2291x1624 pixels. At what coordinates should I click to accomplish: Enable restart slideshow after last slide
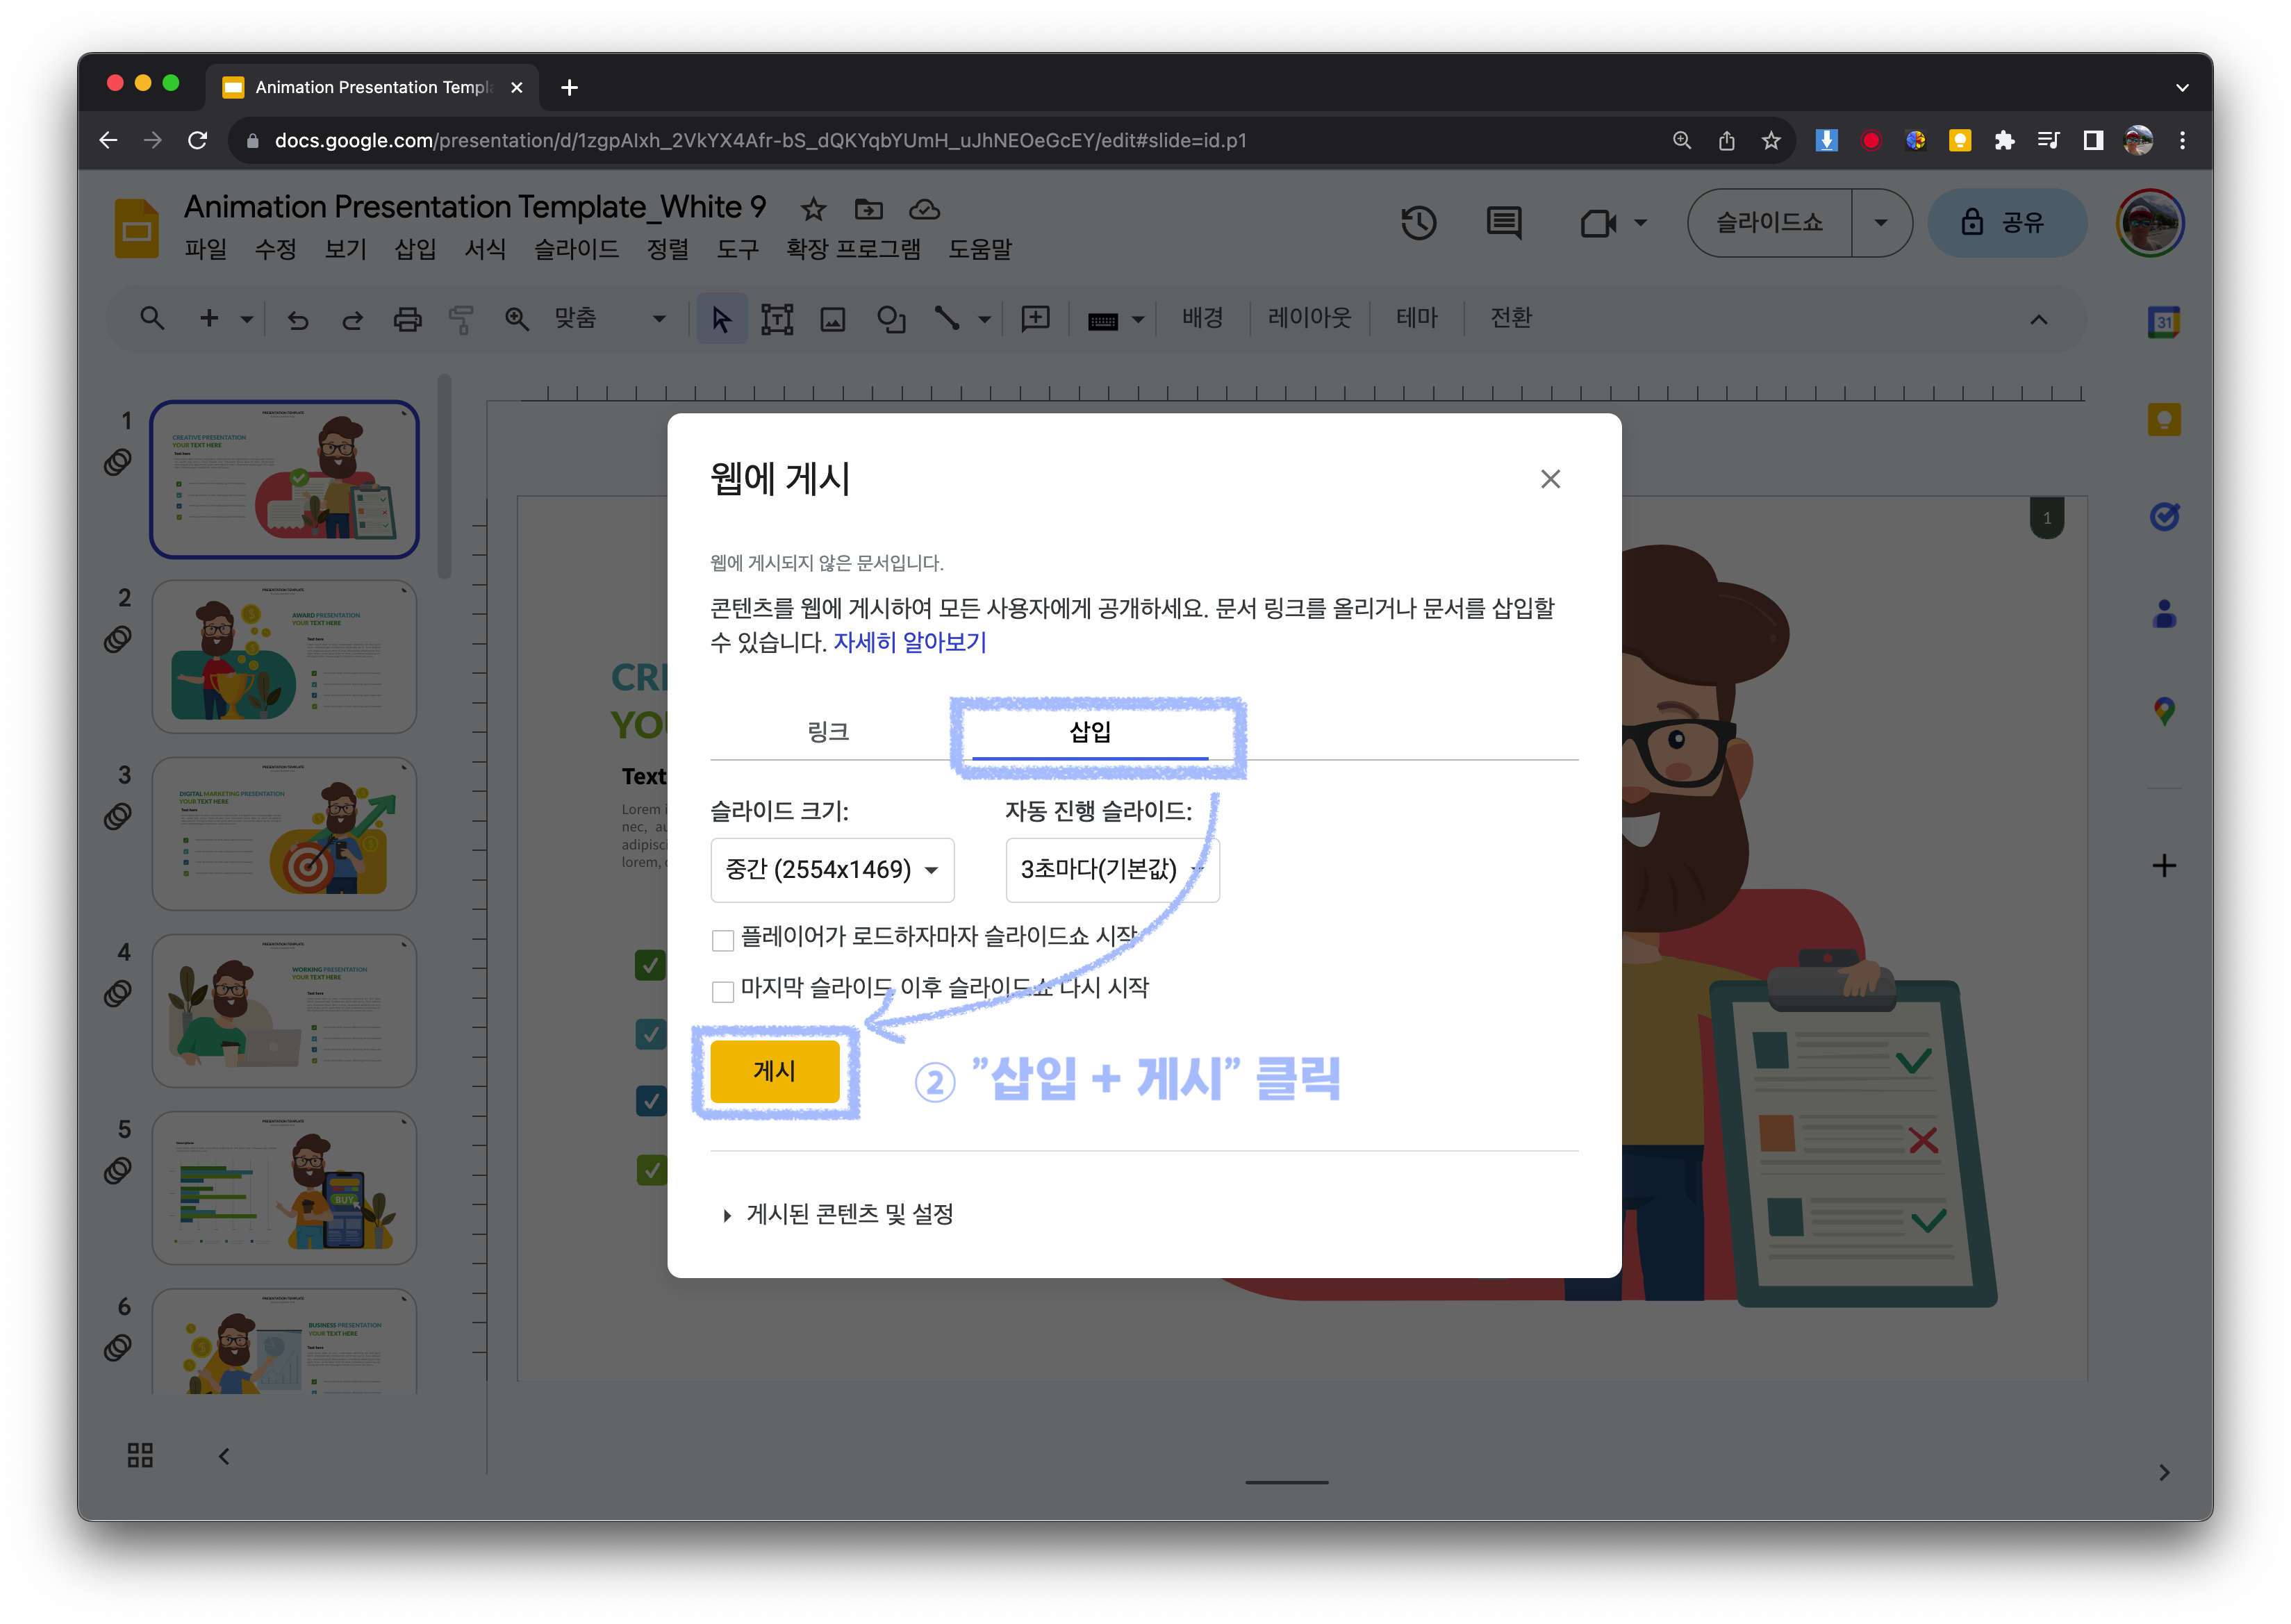(x=722, y=991)
